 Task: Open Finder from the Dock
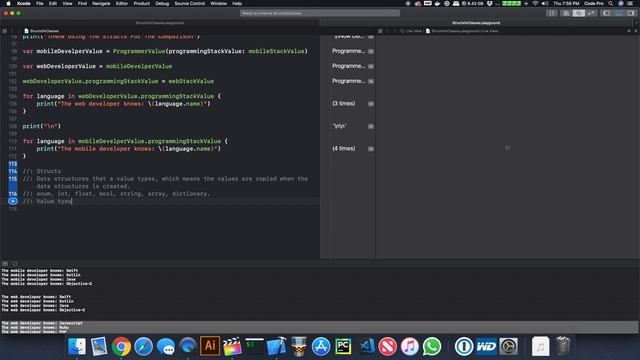(77, 347)
